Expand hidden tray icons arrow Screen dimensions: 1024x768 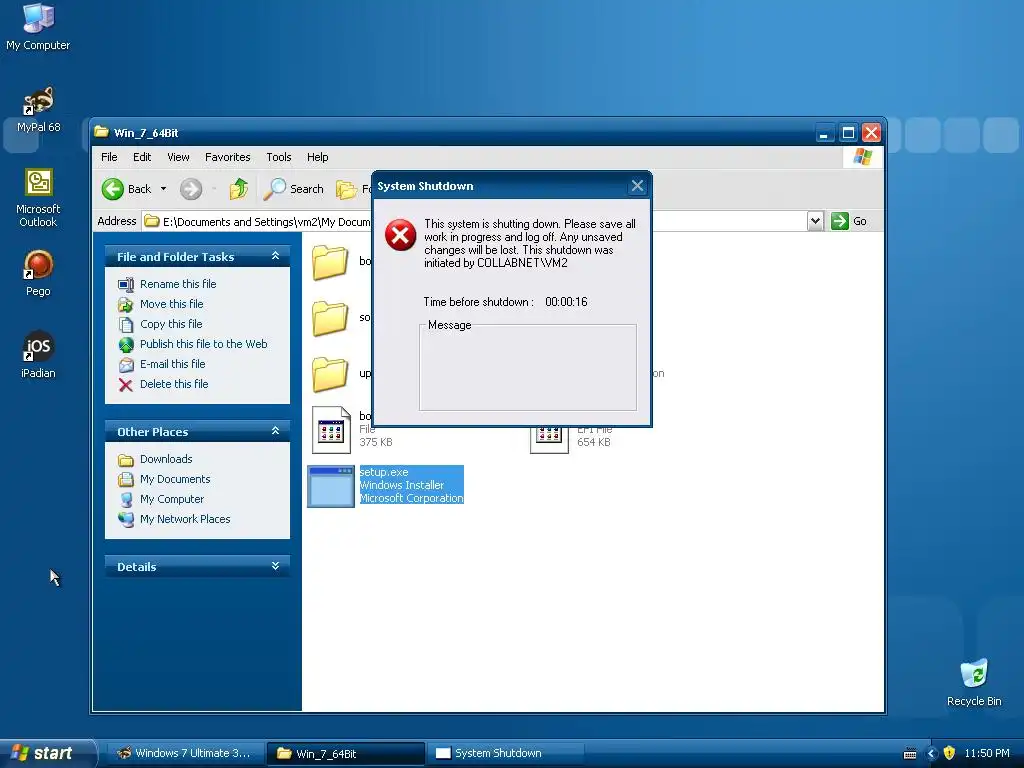point(932,754)
